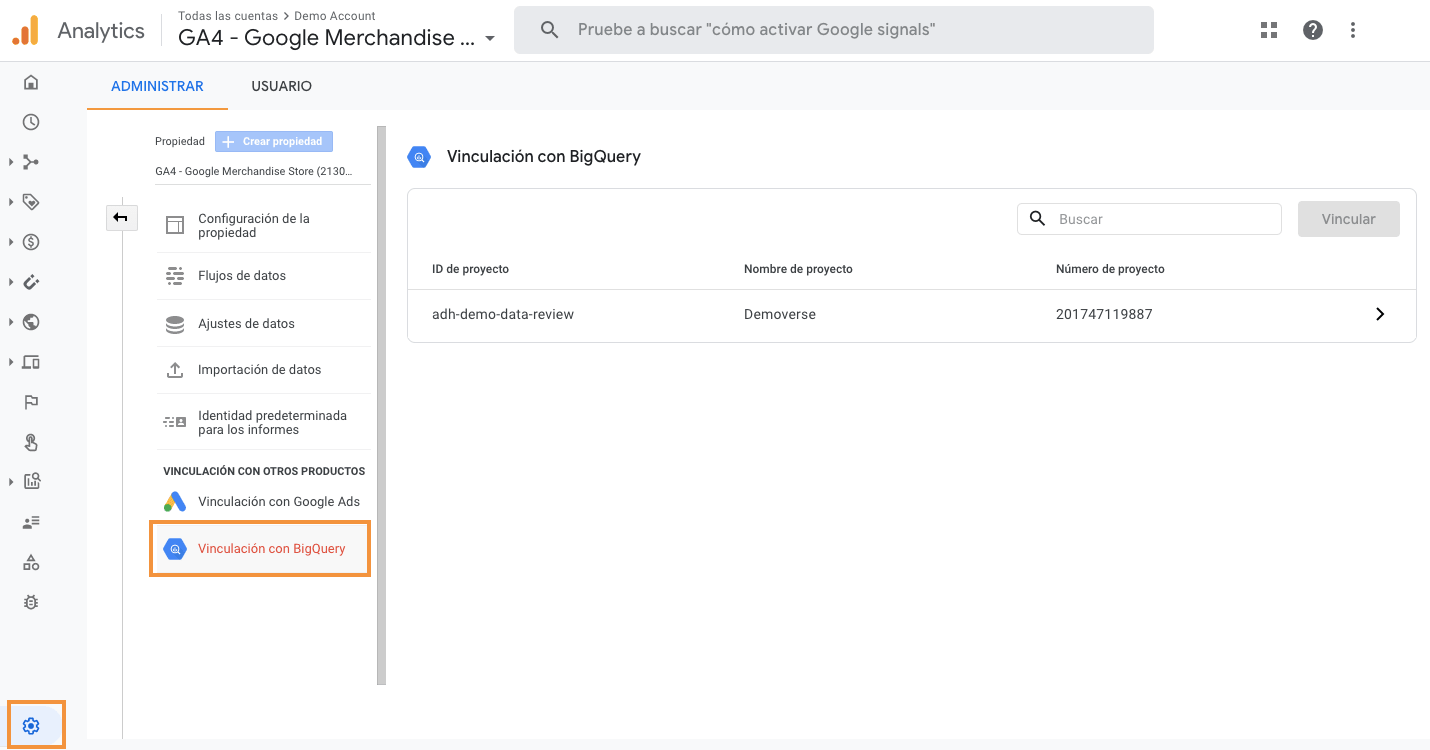
Task: Click the magnifier icon in top search bar
Action: pos(549,30)
